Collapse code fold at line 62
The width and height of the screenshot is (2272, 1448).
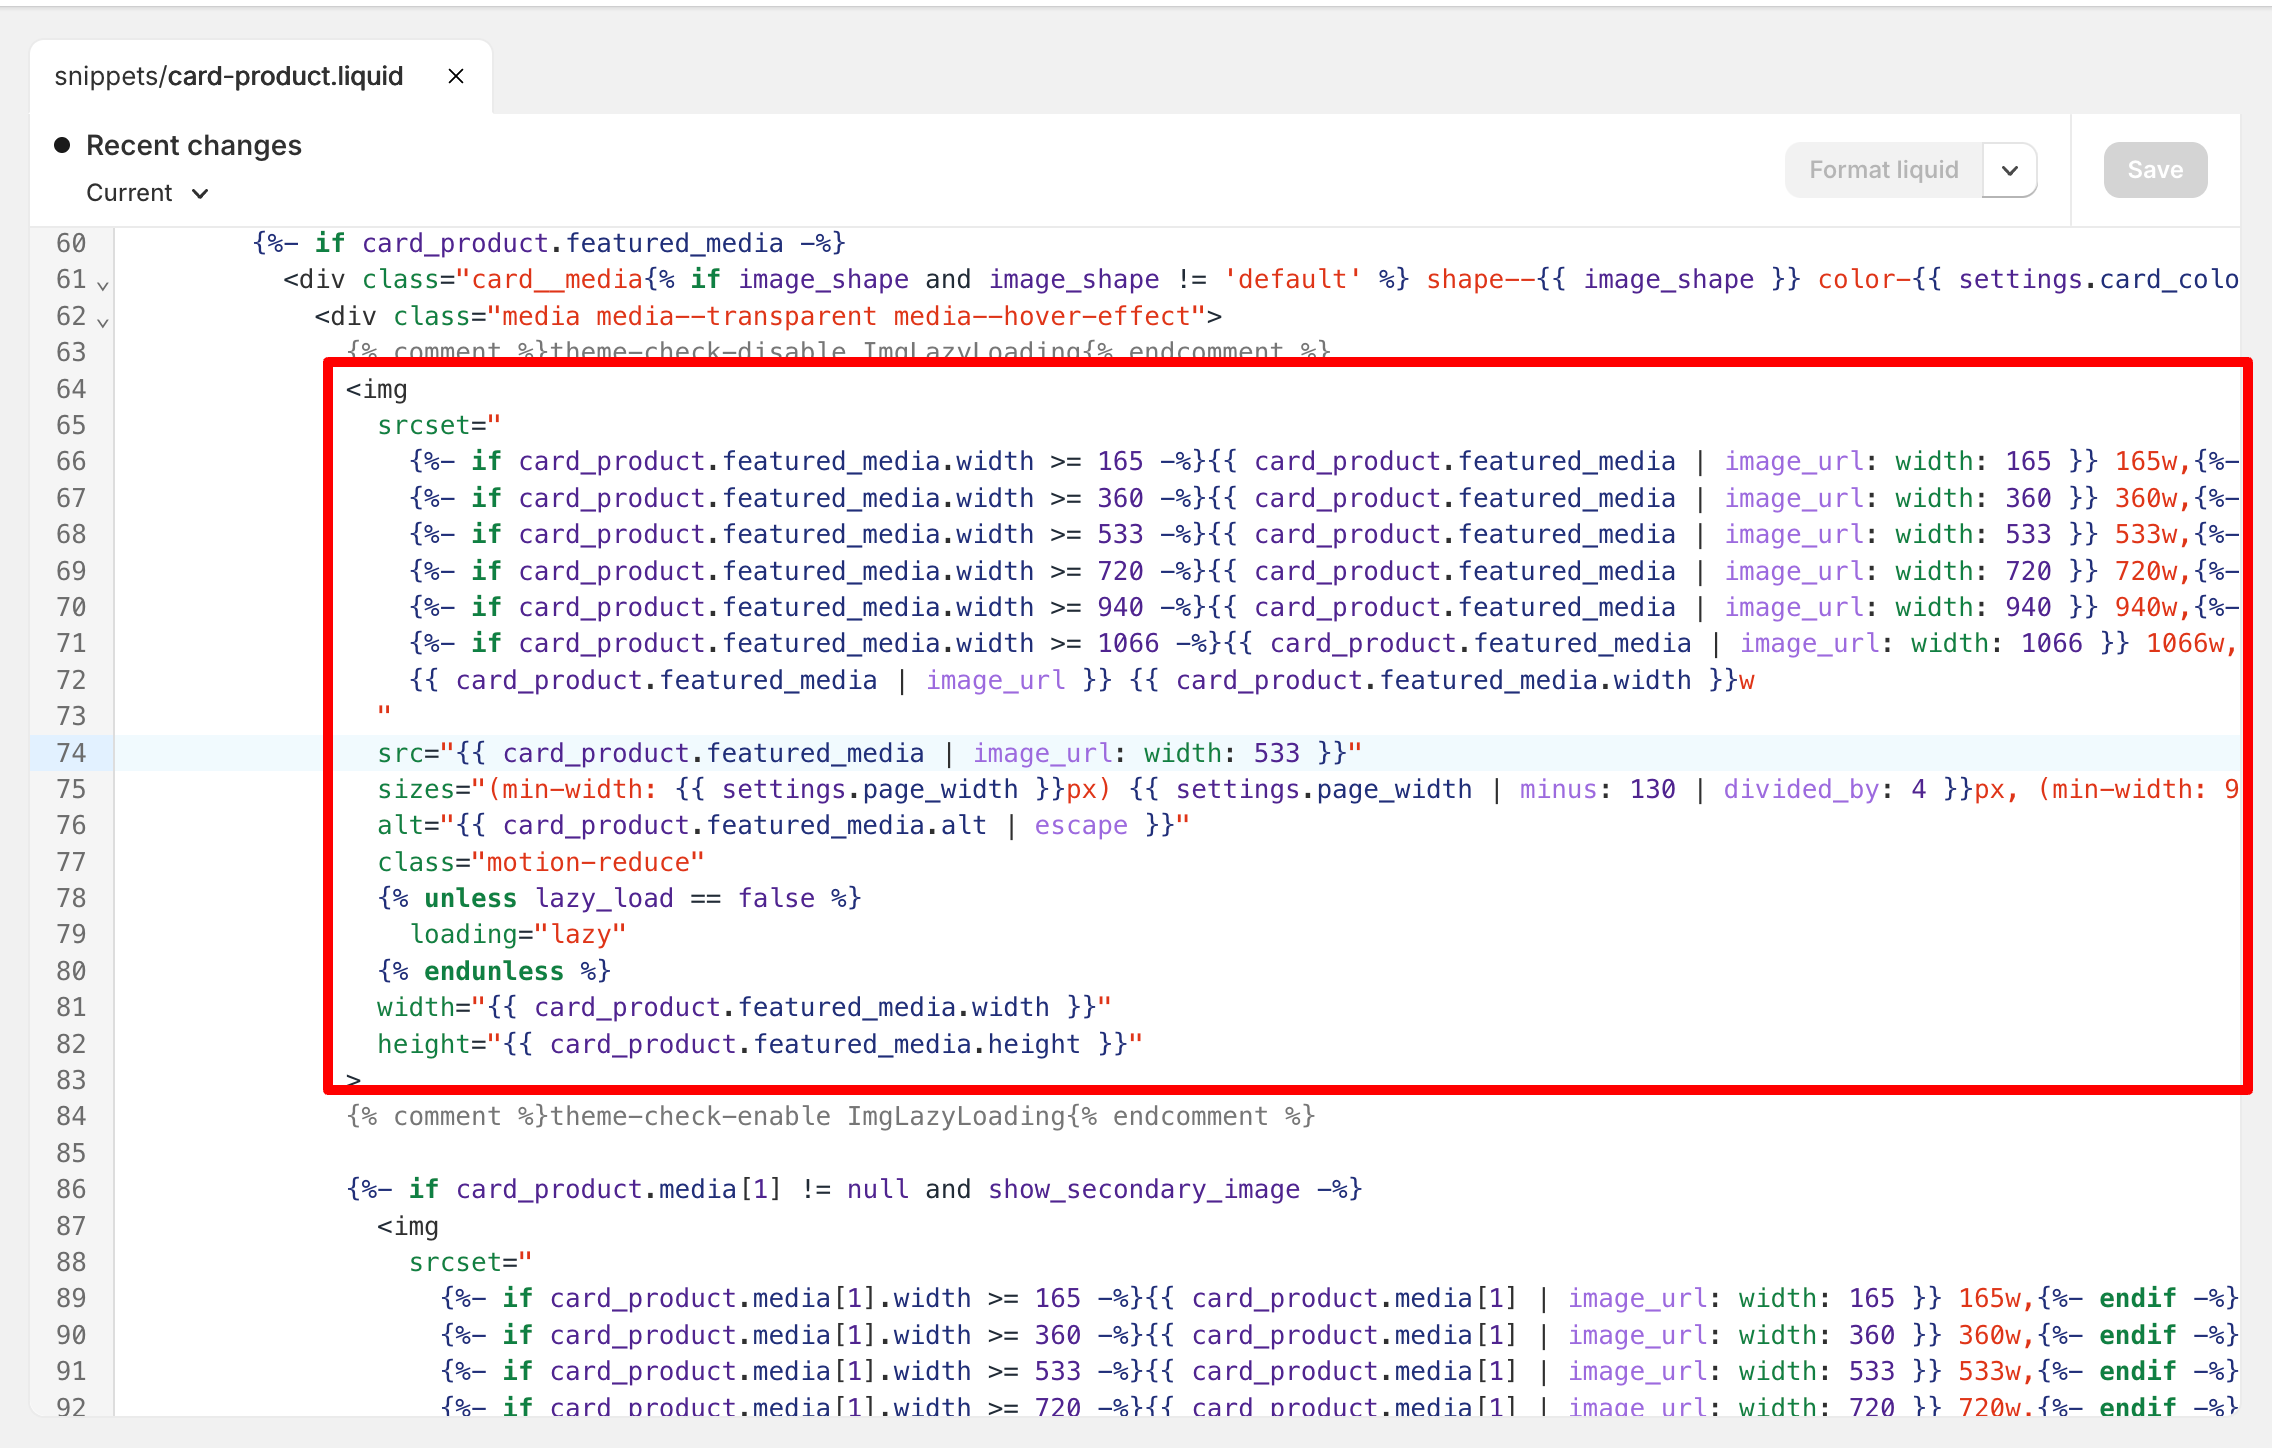click(103, 322)
